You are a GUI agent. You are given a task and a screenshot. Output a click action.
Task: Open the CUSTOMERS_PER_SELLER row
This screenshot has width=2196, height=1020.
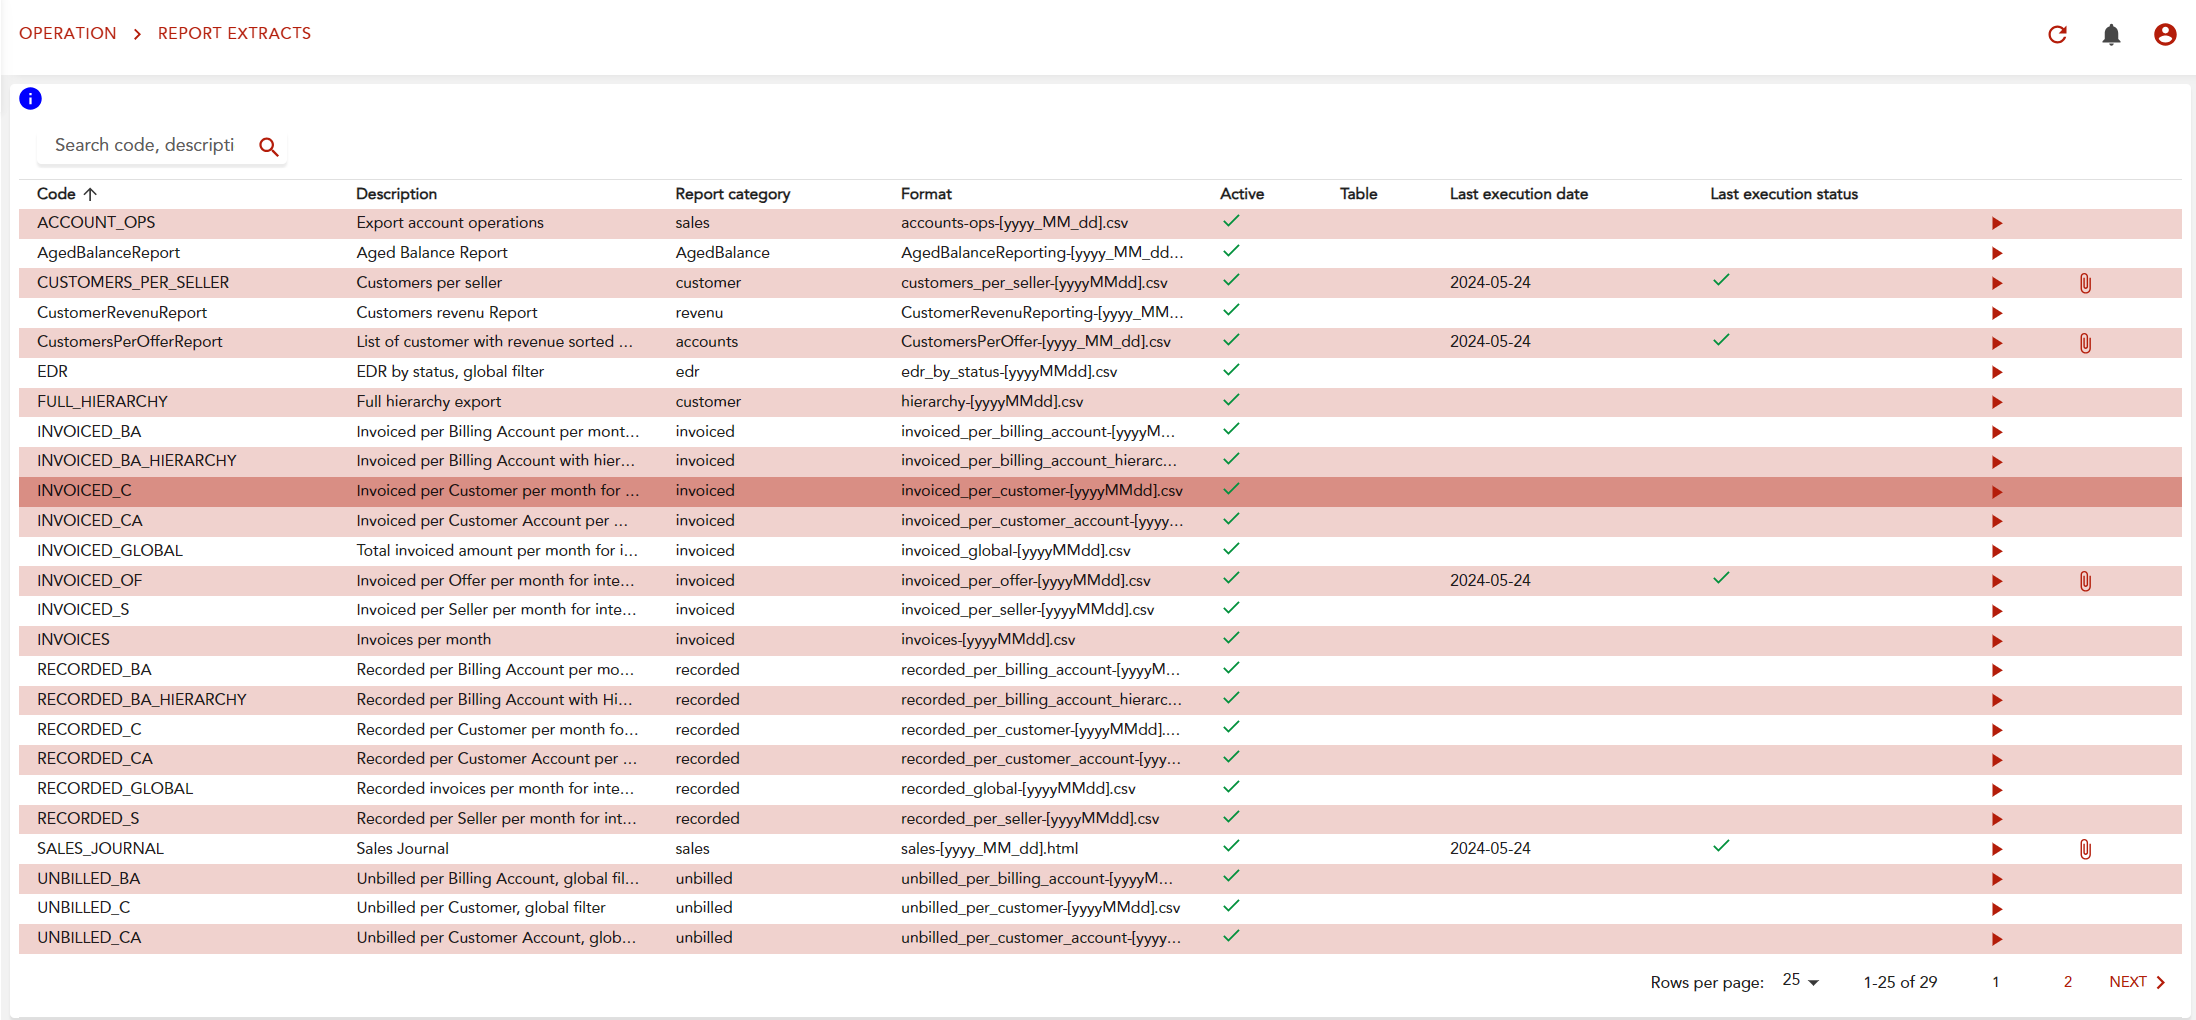(x=133, y=283)
